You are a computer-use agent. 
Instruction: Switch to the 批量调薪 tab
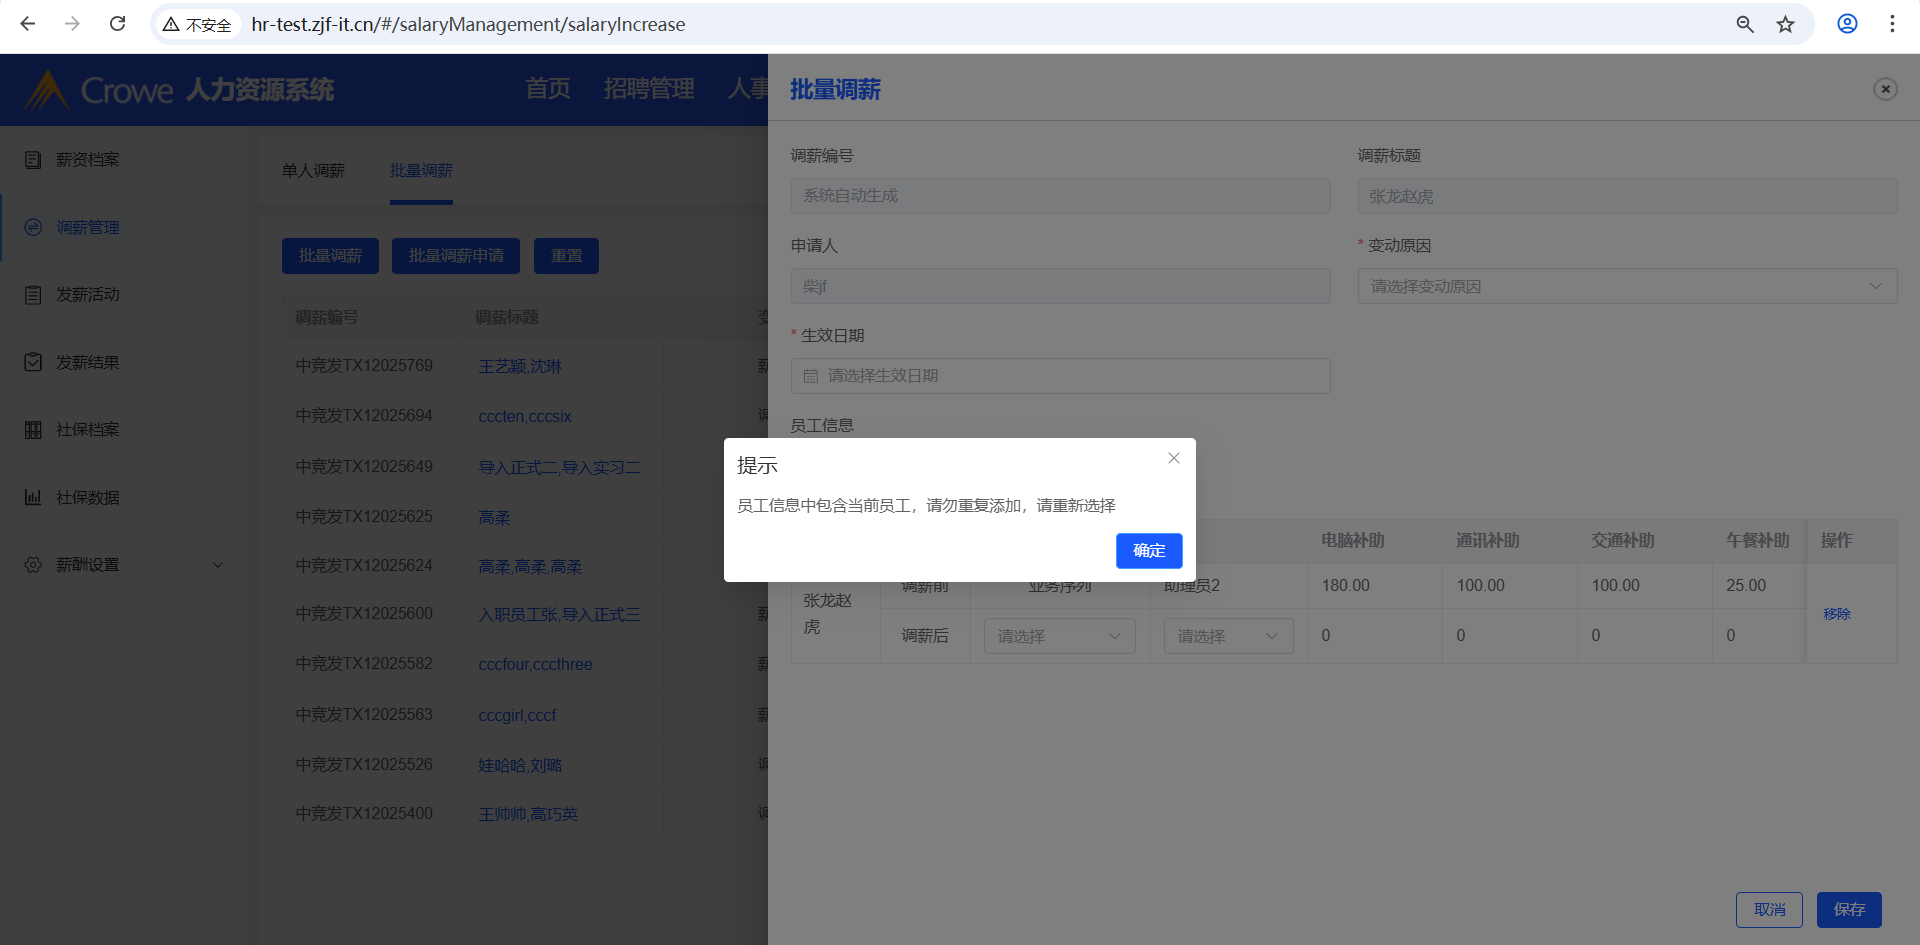tap(421, 171)
